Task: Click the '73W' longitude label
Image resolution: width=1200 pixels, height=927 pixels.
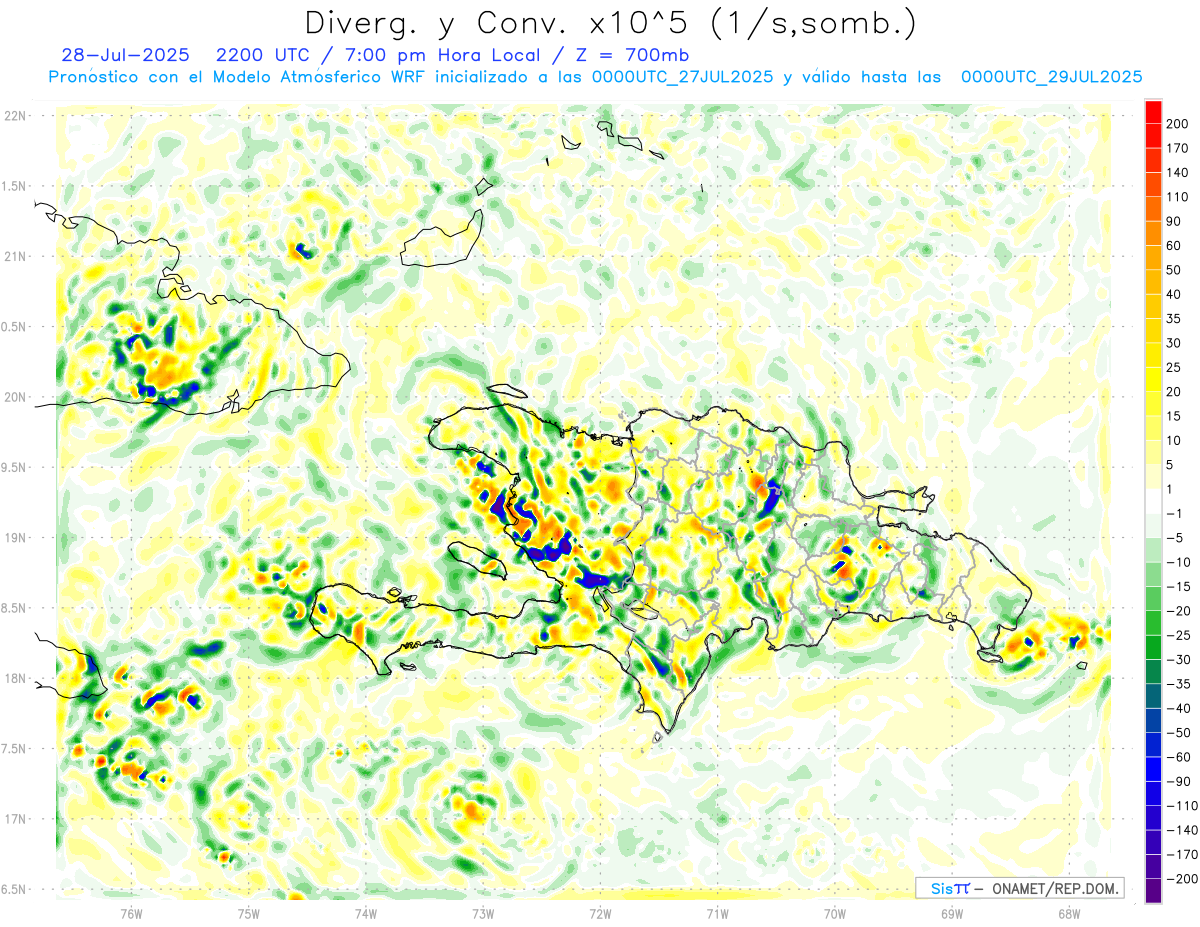Action: point(483,913)
